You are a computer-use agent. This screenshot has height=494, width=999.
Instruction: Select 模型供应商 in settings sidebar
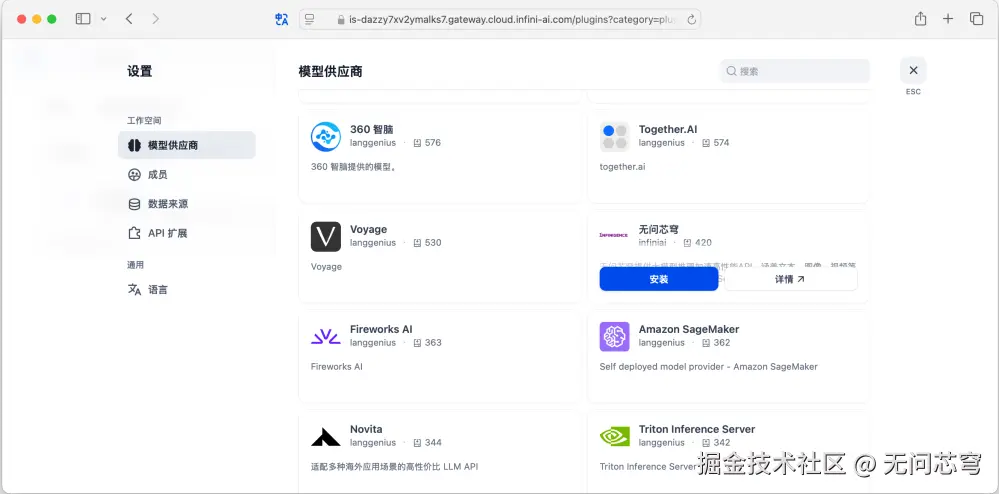(x=187, y=145)
